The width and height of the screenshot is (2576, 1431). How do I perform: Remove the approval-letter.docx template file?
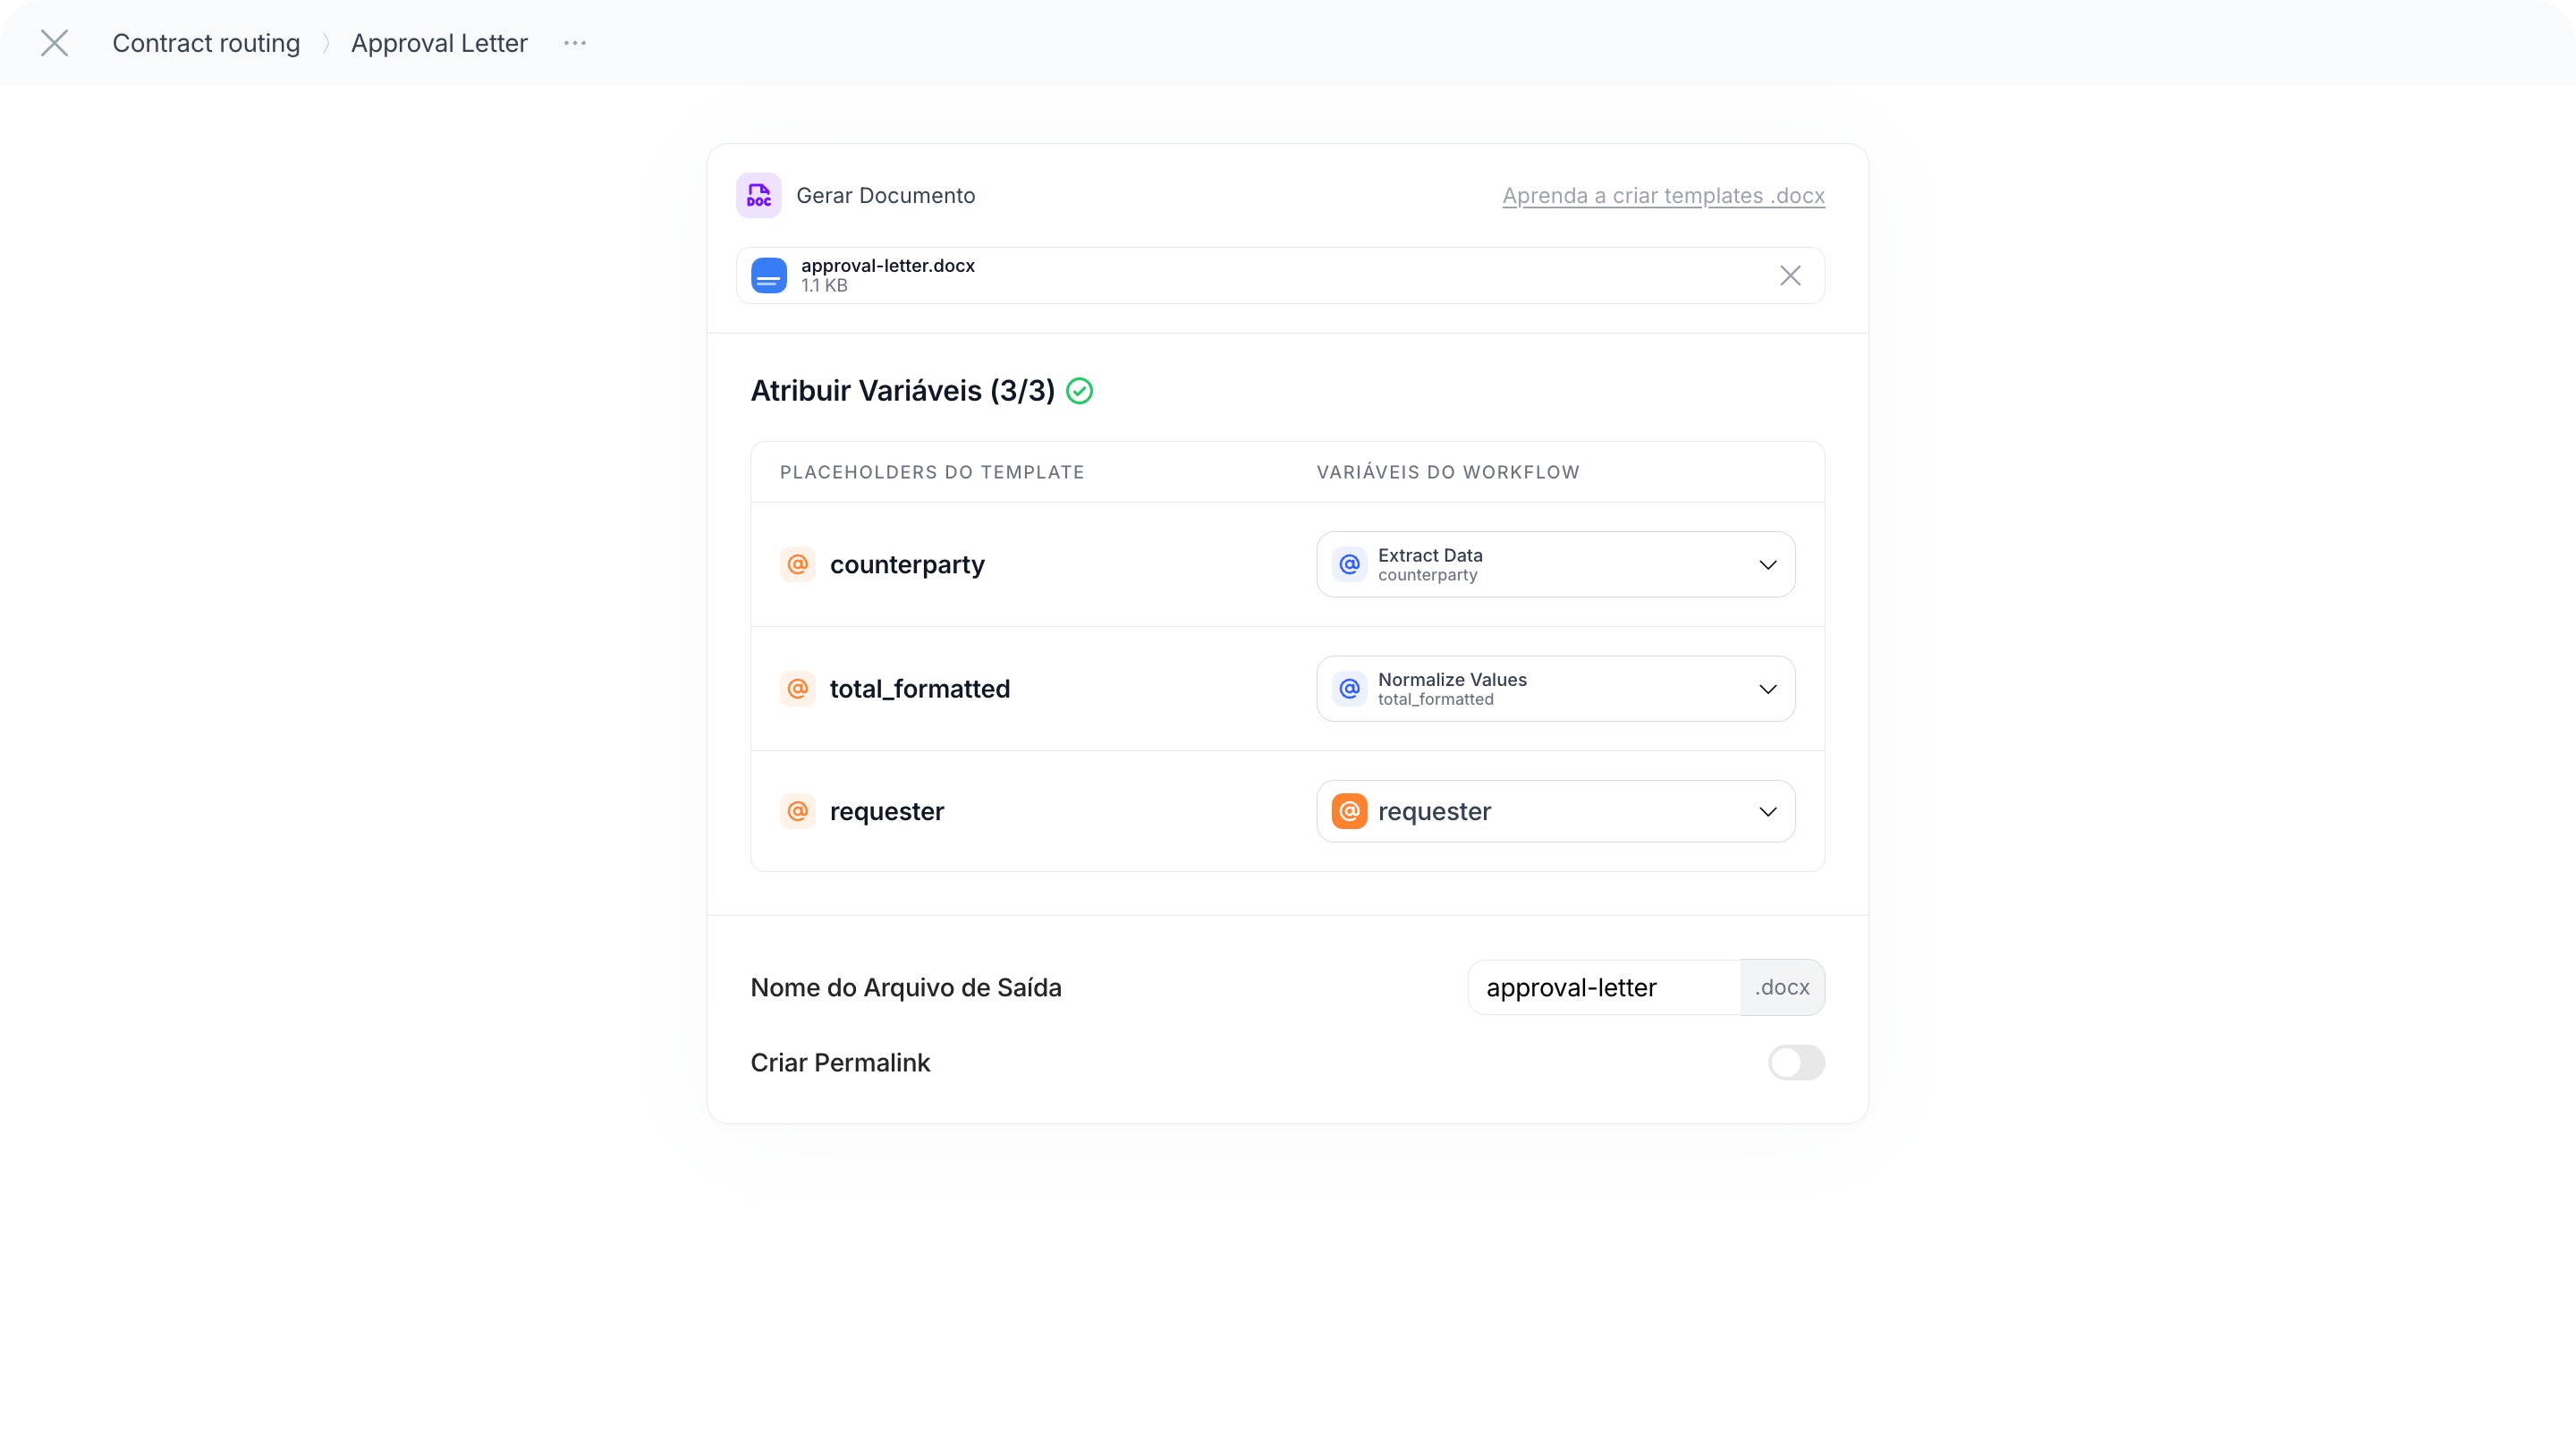[1790, 276]
